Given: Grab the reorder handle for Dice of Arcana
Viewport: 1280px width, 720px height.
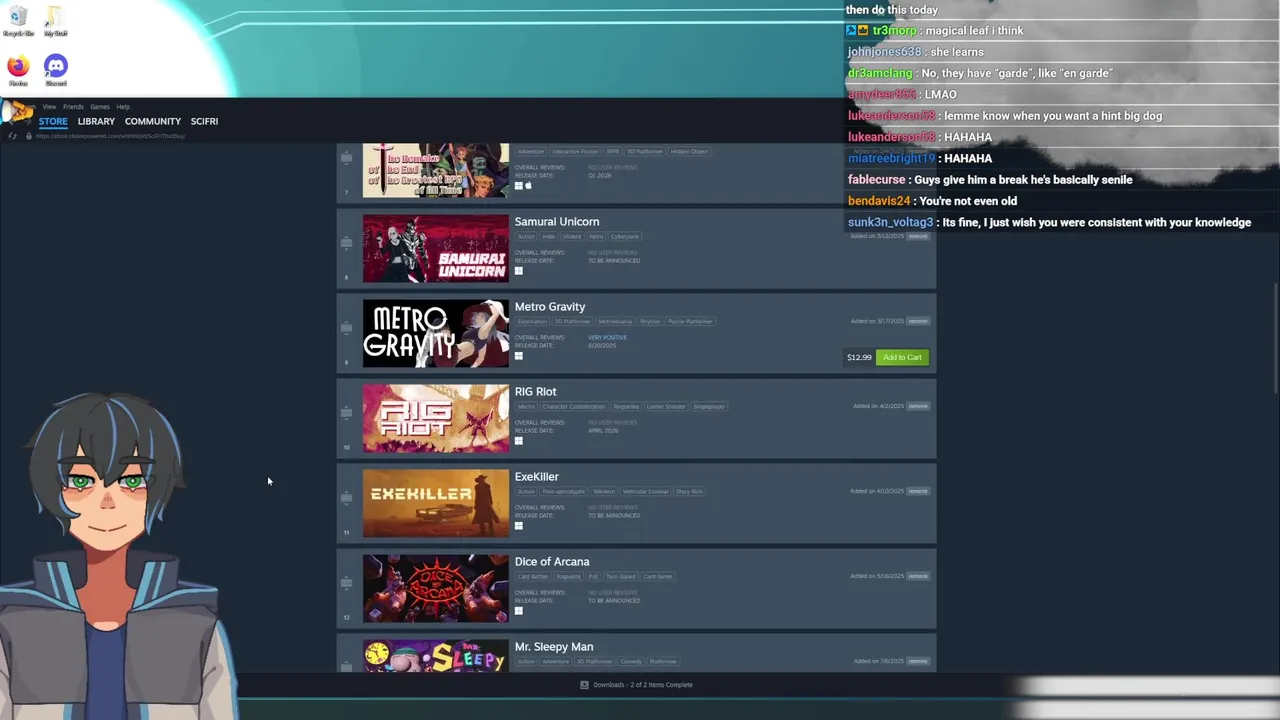Looking at the screenshot, I should point(346,583).
